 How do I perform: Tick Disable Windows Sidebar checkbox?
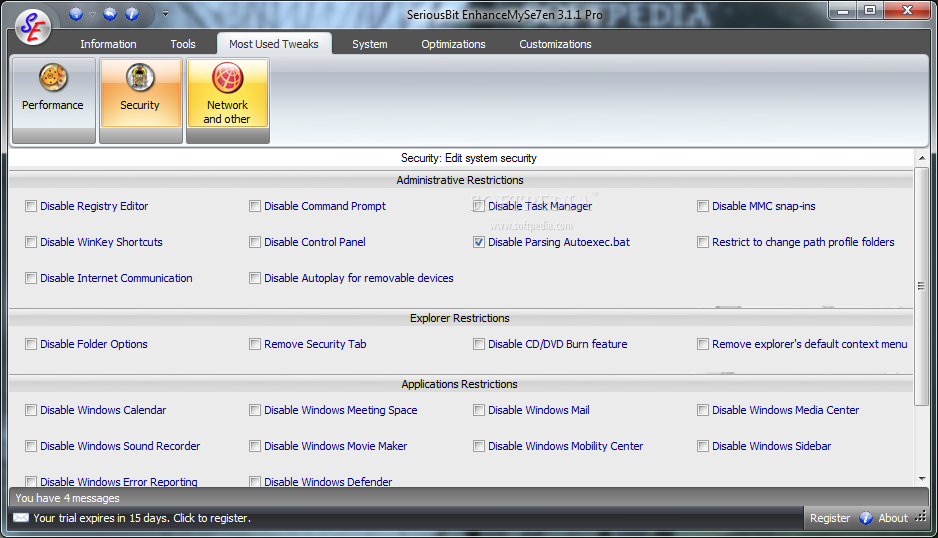tap(703, 446)
